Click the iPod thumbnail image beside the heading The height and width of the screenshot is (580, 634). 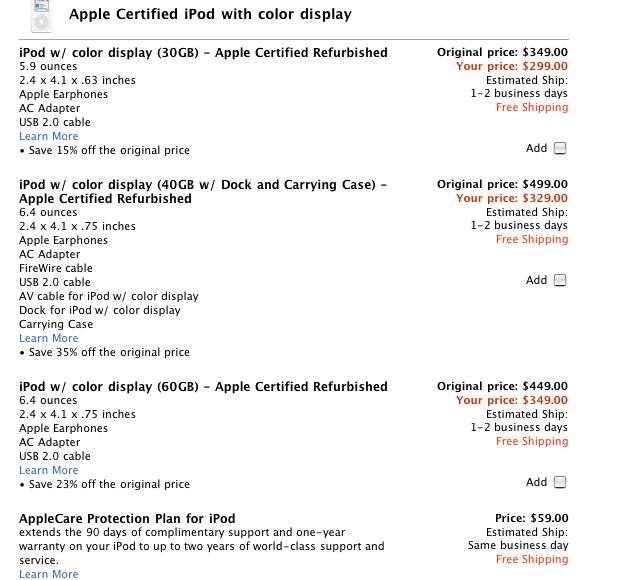40,15
